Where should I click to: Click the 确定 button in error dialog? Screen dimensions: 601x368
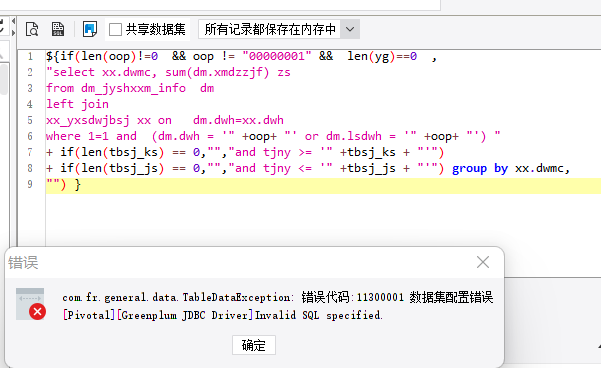pyautogui.click(x=254, y=345)
